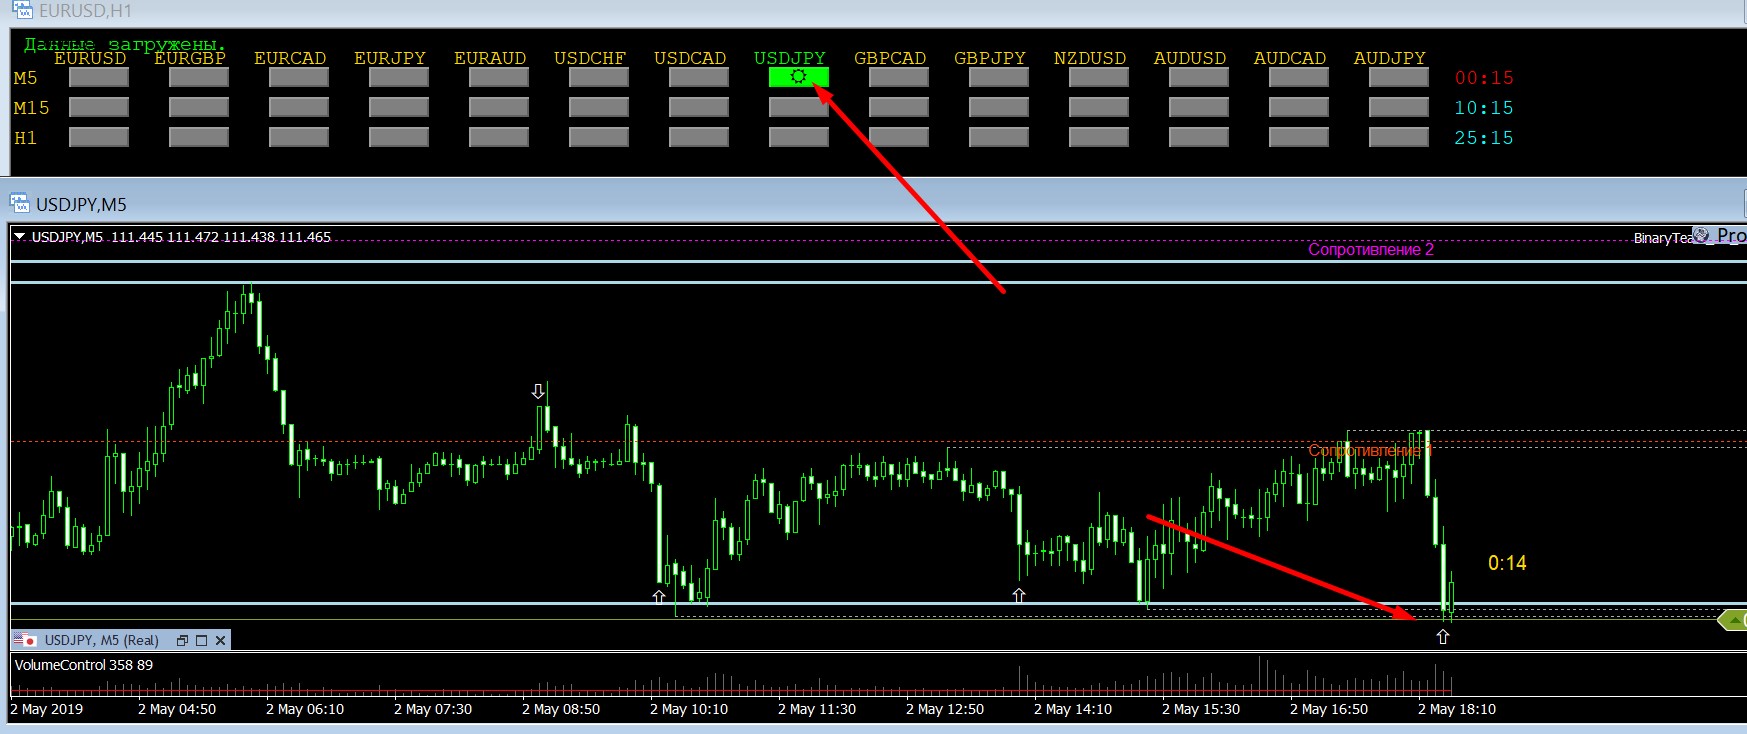Restore the USDJPY, M5 (Real) chart tab

pyautogui.click(x=182, y=640)
